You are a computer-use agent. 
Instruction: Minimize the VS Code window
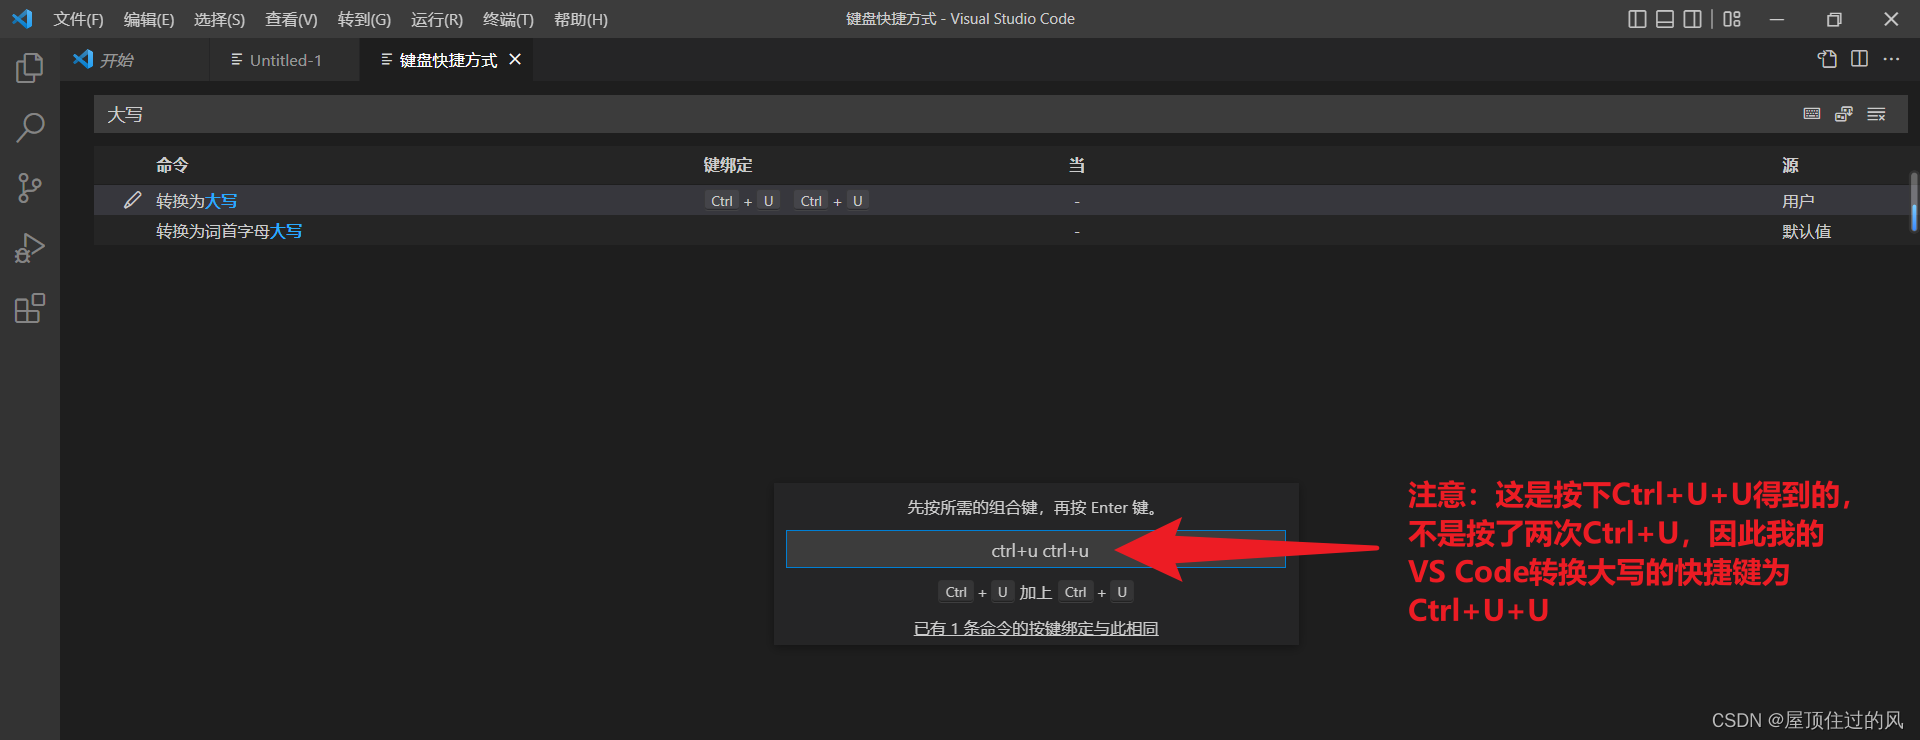(x=1777, y=19)
